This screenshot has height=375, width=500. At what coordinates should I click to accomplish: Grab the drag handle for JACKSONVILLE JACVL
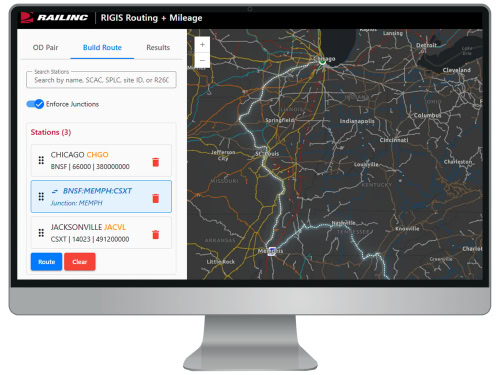point(41,233)
